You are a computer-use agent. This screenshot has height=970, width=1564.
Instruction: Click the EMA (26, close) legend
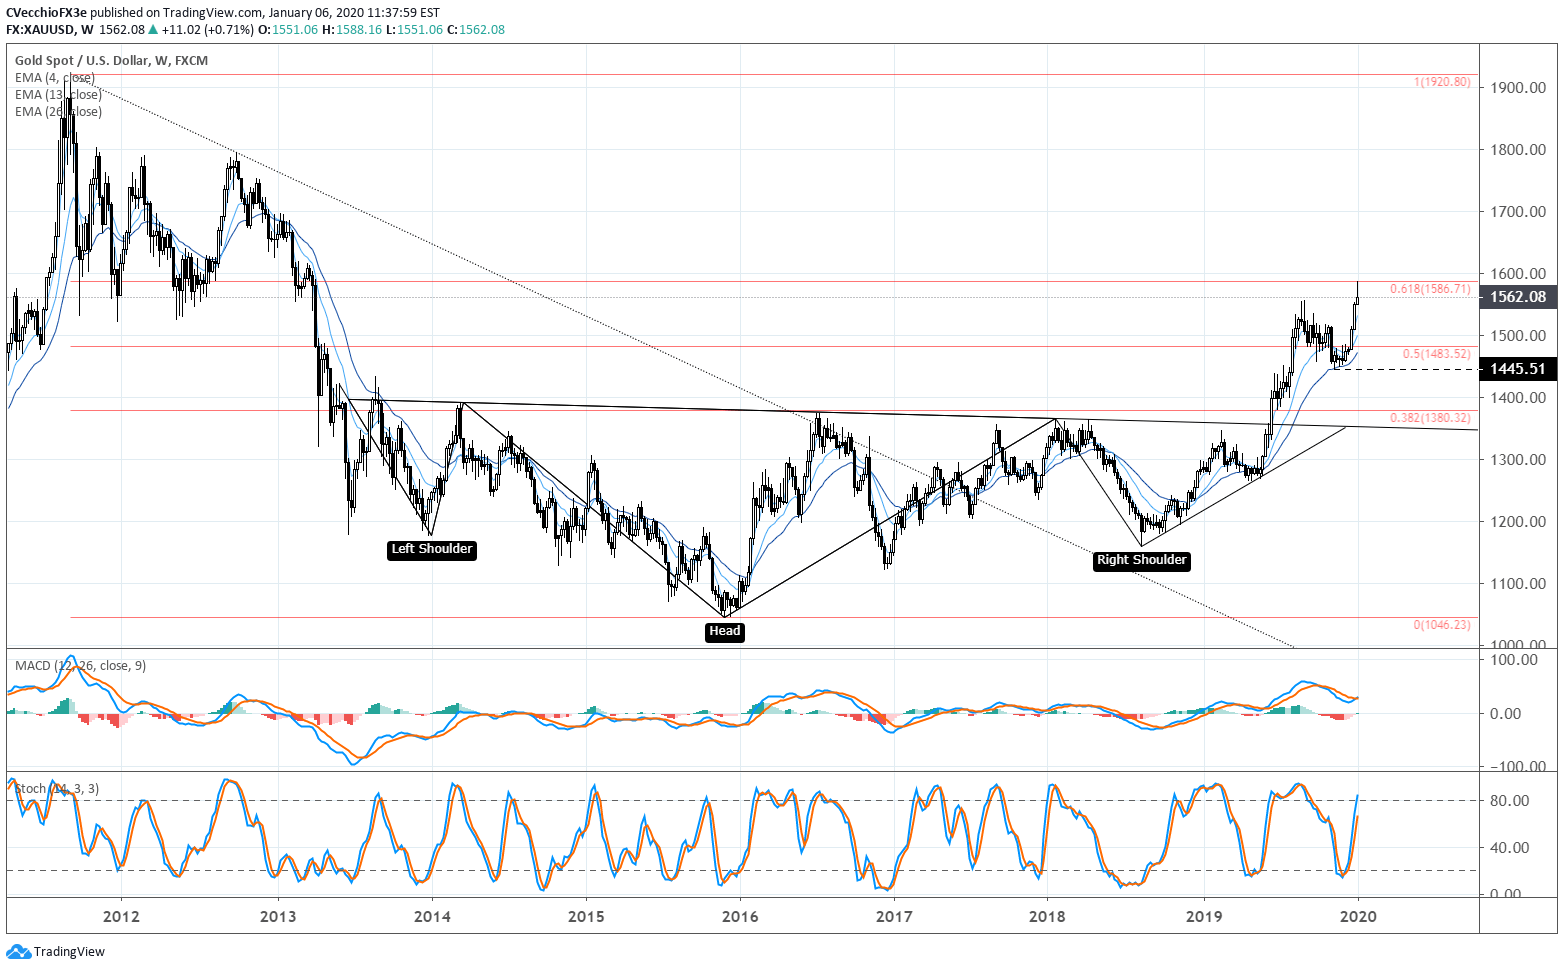(58, 112)
